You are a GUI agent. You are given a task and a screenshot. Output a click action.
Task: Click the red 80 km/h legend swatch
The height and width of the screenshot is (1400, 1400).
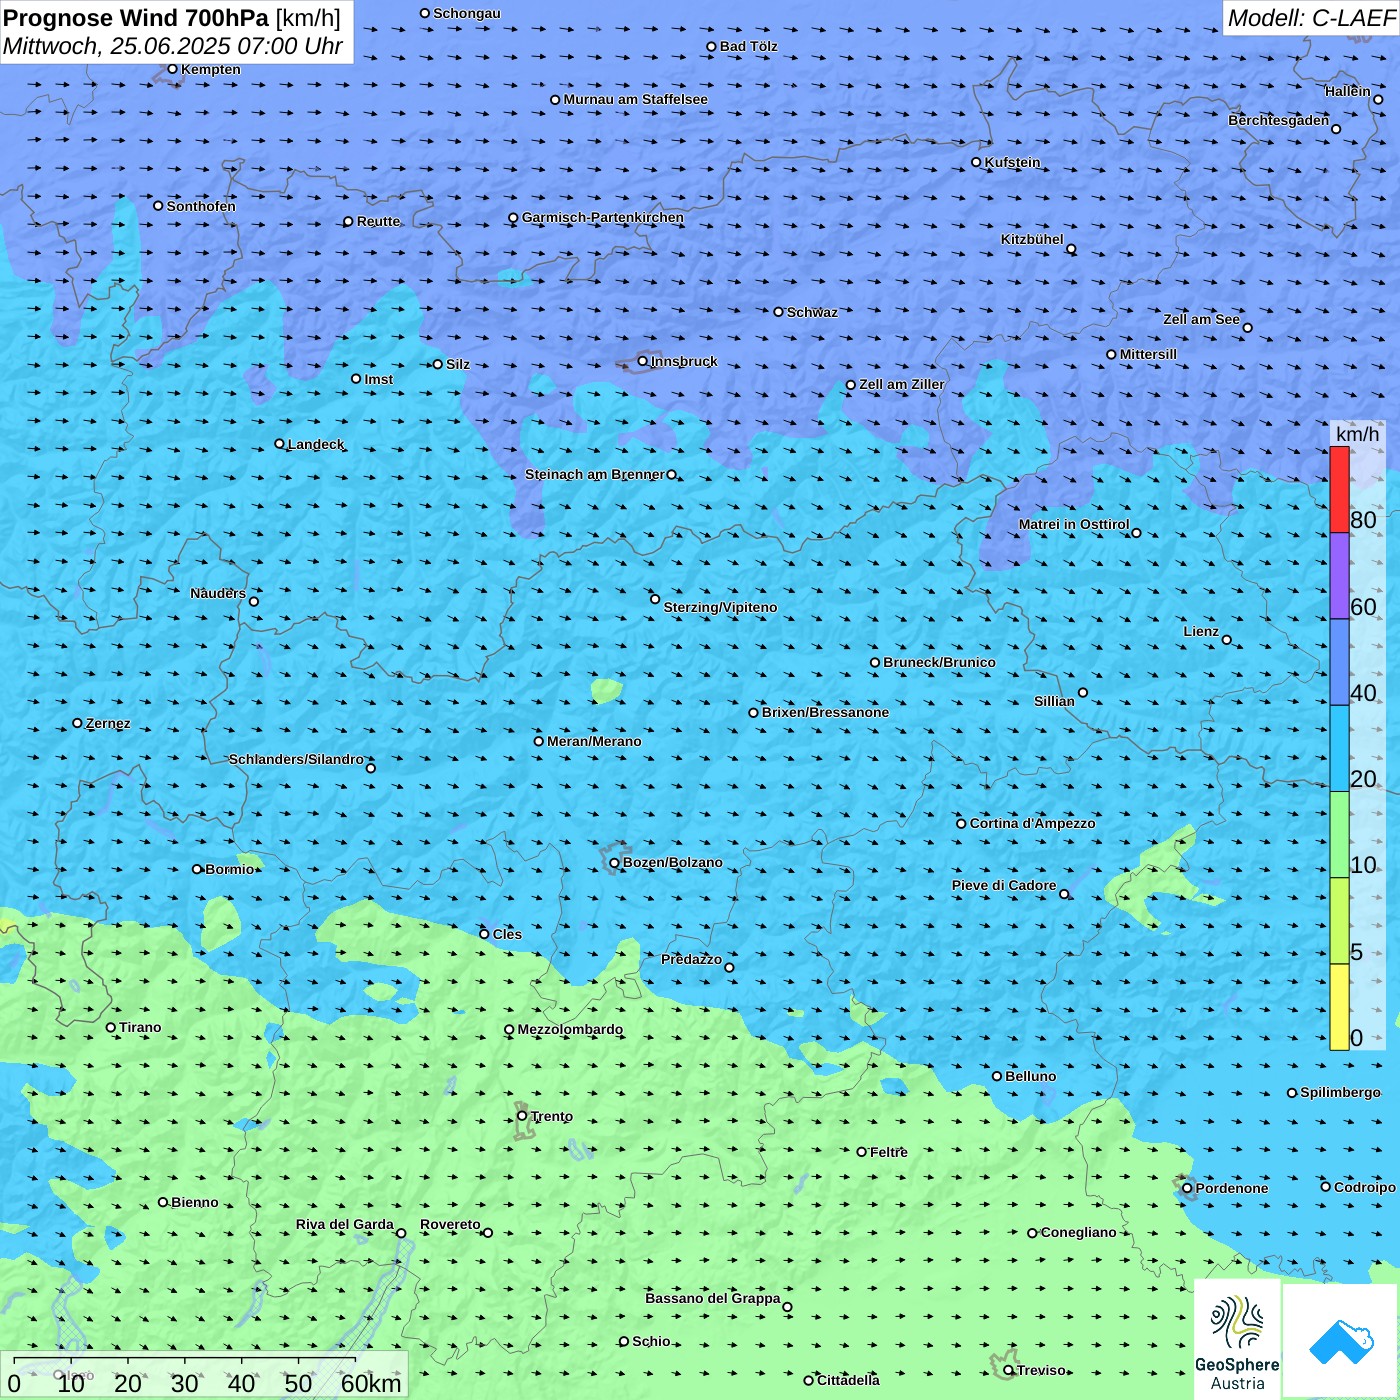click(x=1339, y=489)
